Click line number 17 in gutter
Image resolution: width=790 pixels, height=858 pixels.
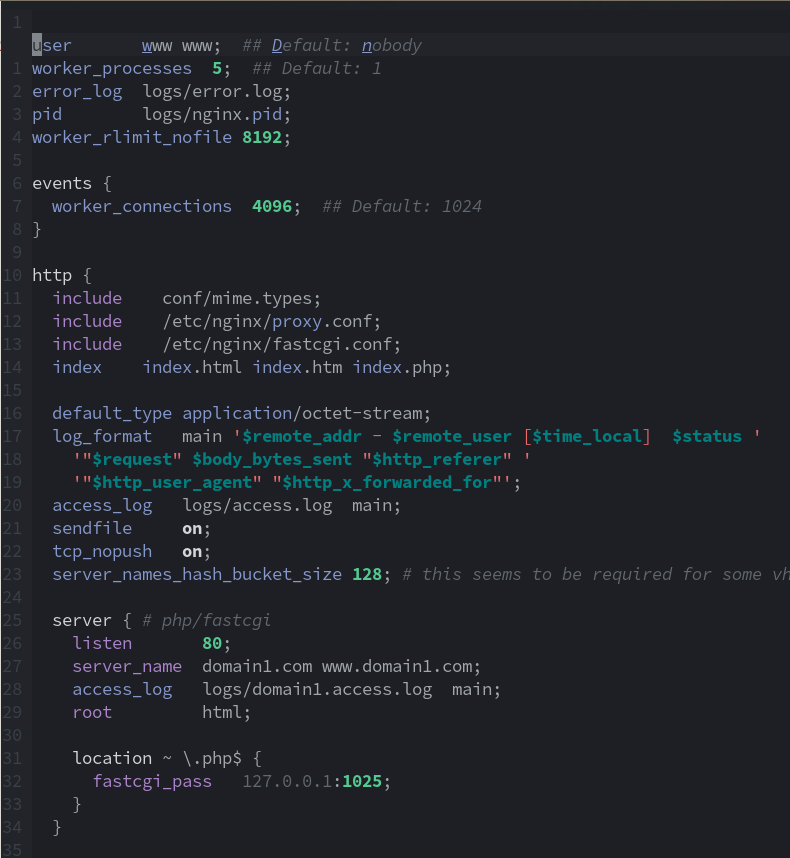click(12, 436)
